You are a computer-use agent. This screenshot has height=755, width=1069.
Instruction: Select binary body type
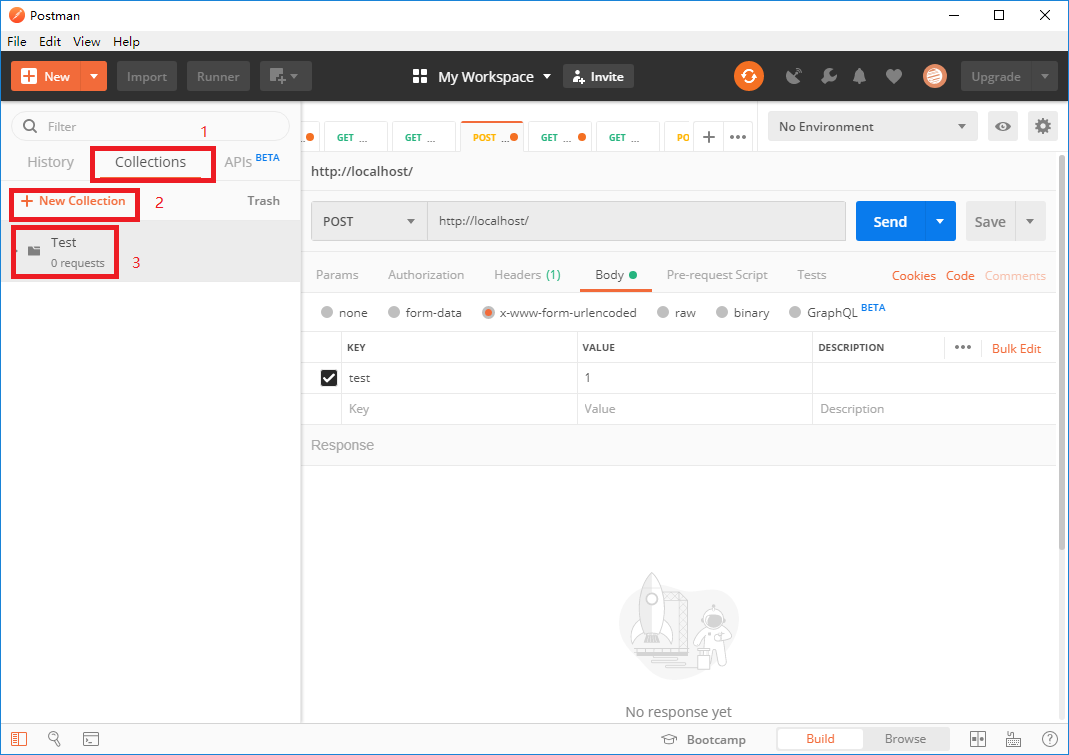point(722,312)
